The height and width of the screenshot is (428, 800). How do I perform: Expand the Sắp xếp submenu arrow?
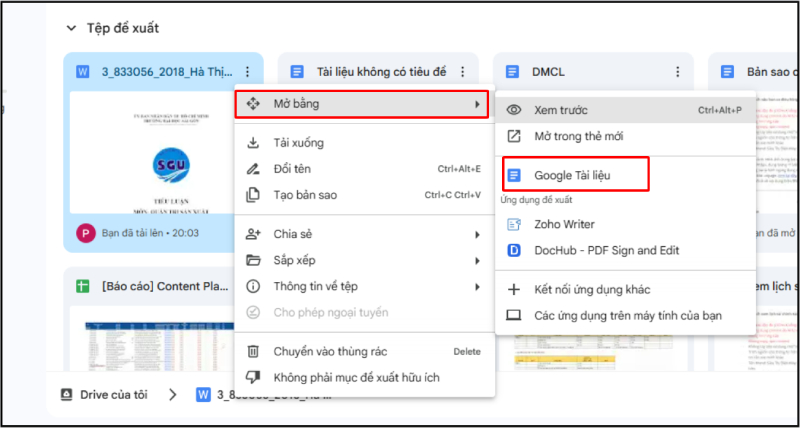click(x=478, y=261)
